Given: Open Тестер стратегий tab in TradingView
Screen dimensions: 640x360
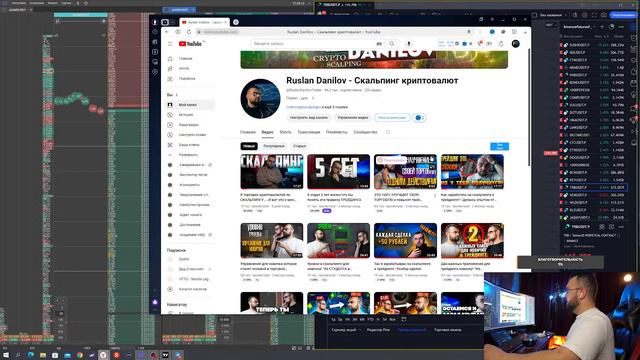Looking at the screenshot, I should (x=412, y=330).
